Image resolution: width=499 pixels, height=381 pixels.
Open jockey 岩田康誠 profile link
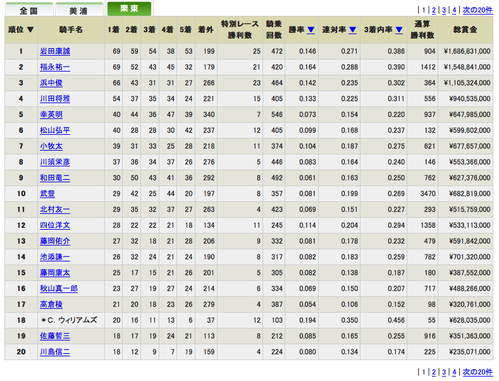pyautogui.click(x=55, y=51)
